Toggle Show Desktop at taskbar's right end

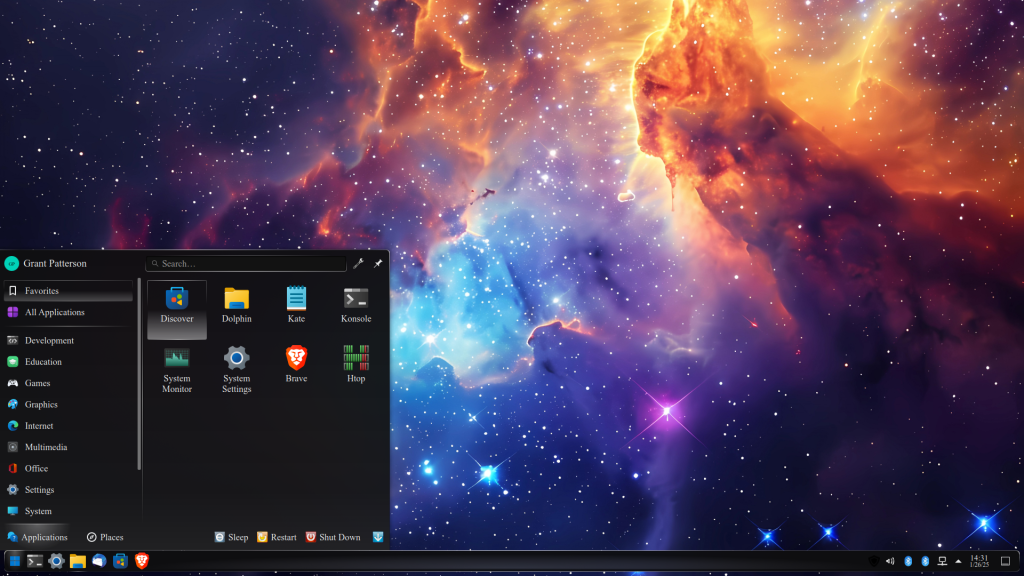tap(1005, 561)
